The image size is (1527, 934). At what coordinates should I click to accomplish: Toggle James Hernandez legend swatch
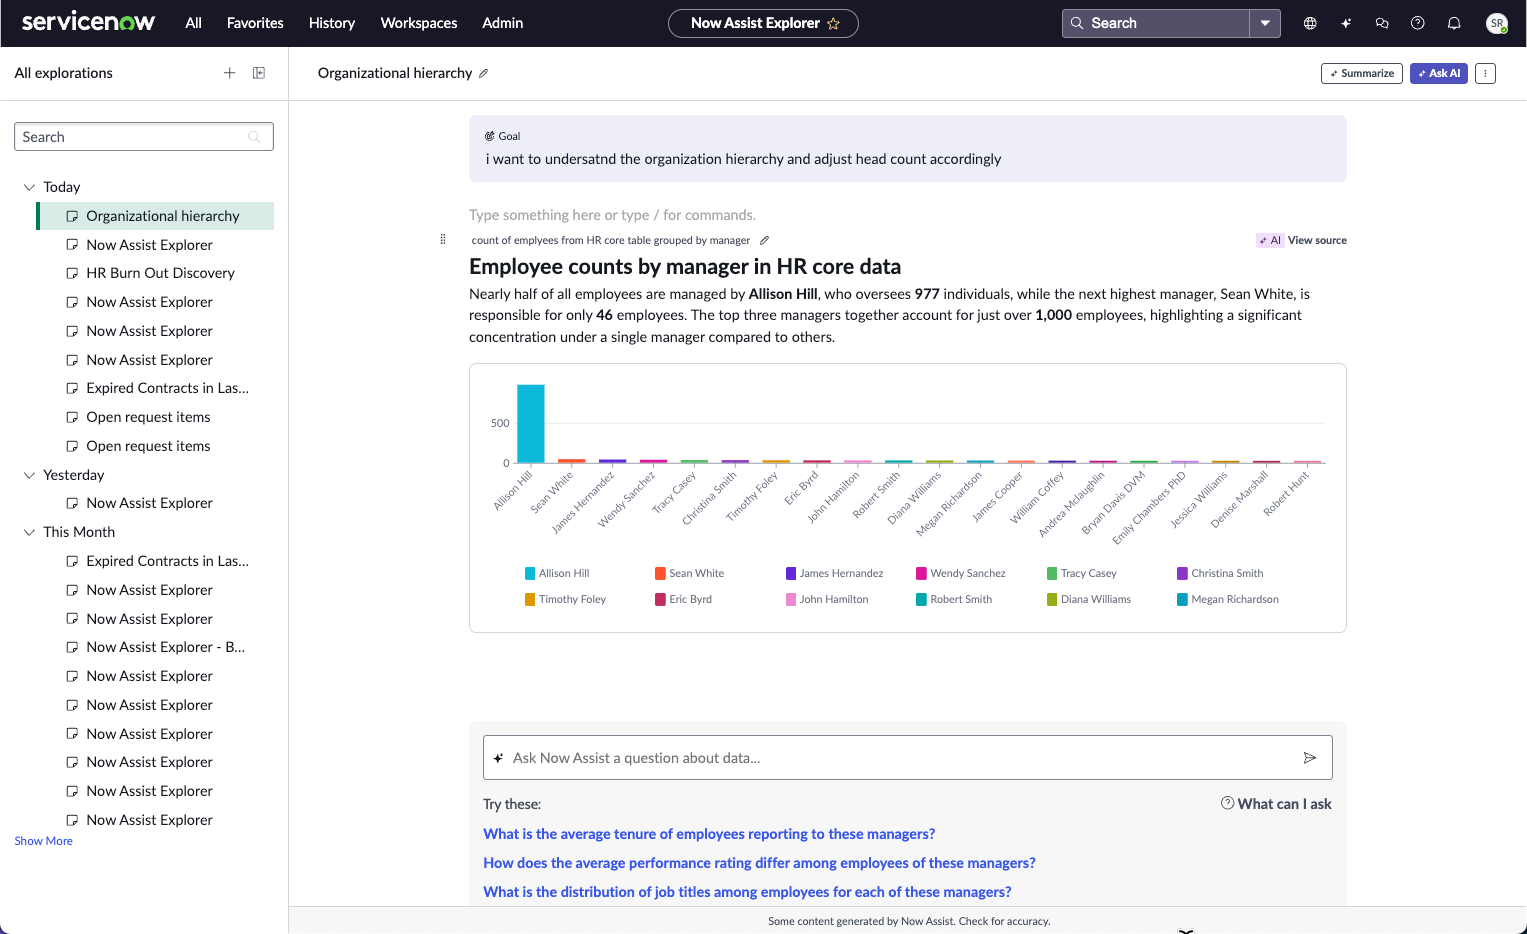coord(791,573)
